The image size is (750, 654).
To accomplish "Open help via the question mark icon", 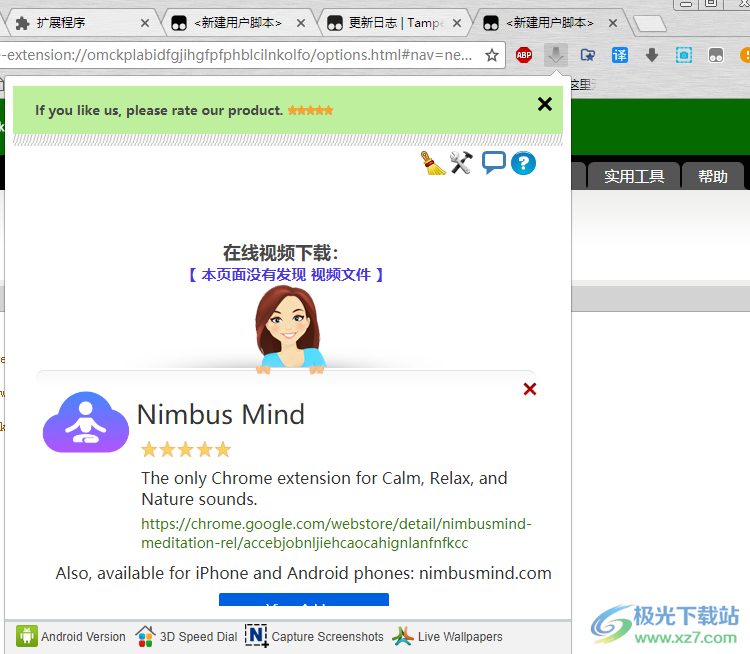I will pyautogui.click(x=524, y=163).
